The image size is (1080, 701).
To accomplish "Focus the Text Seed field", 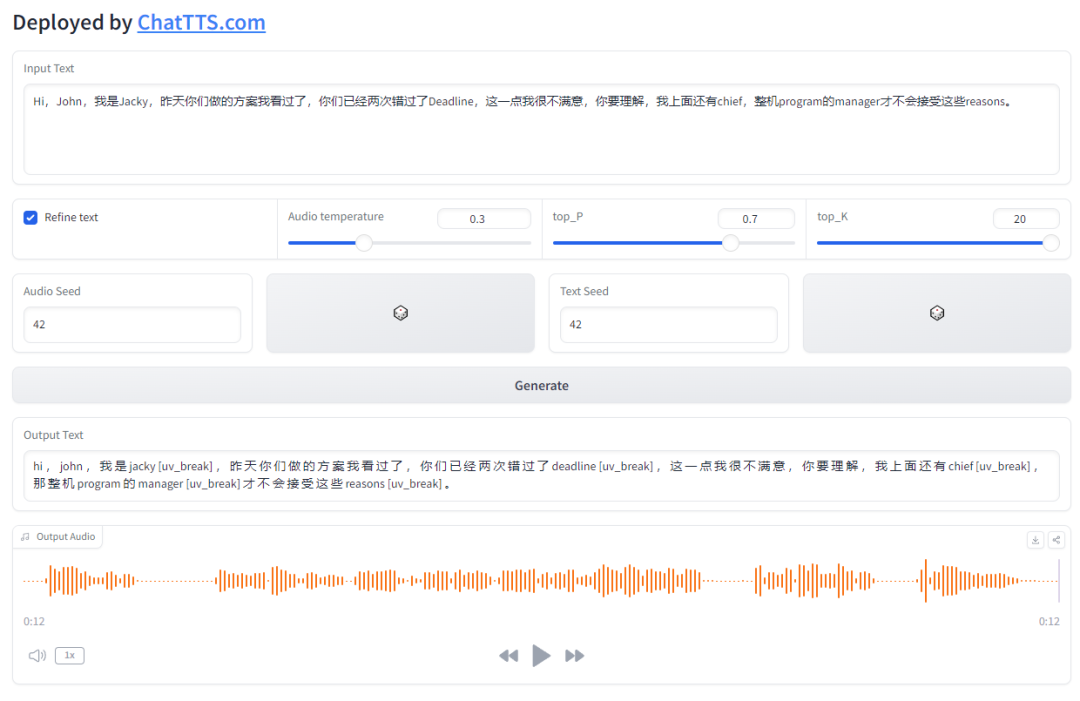I will point(669,324).
